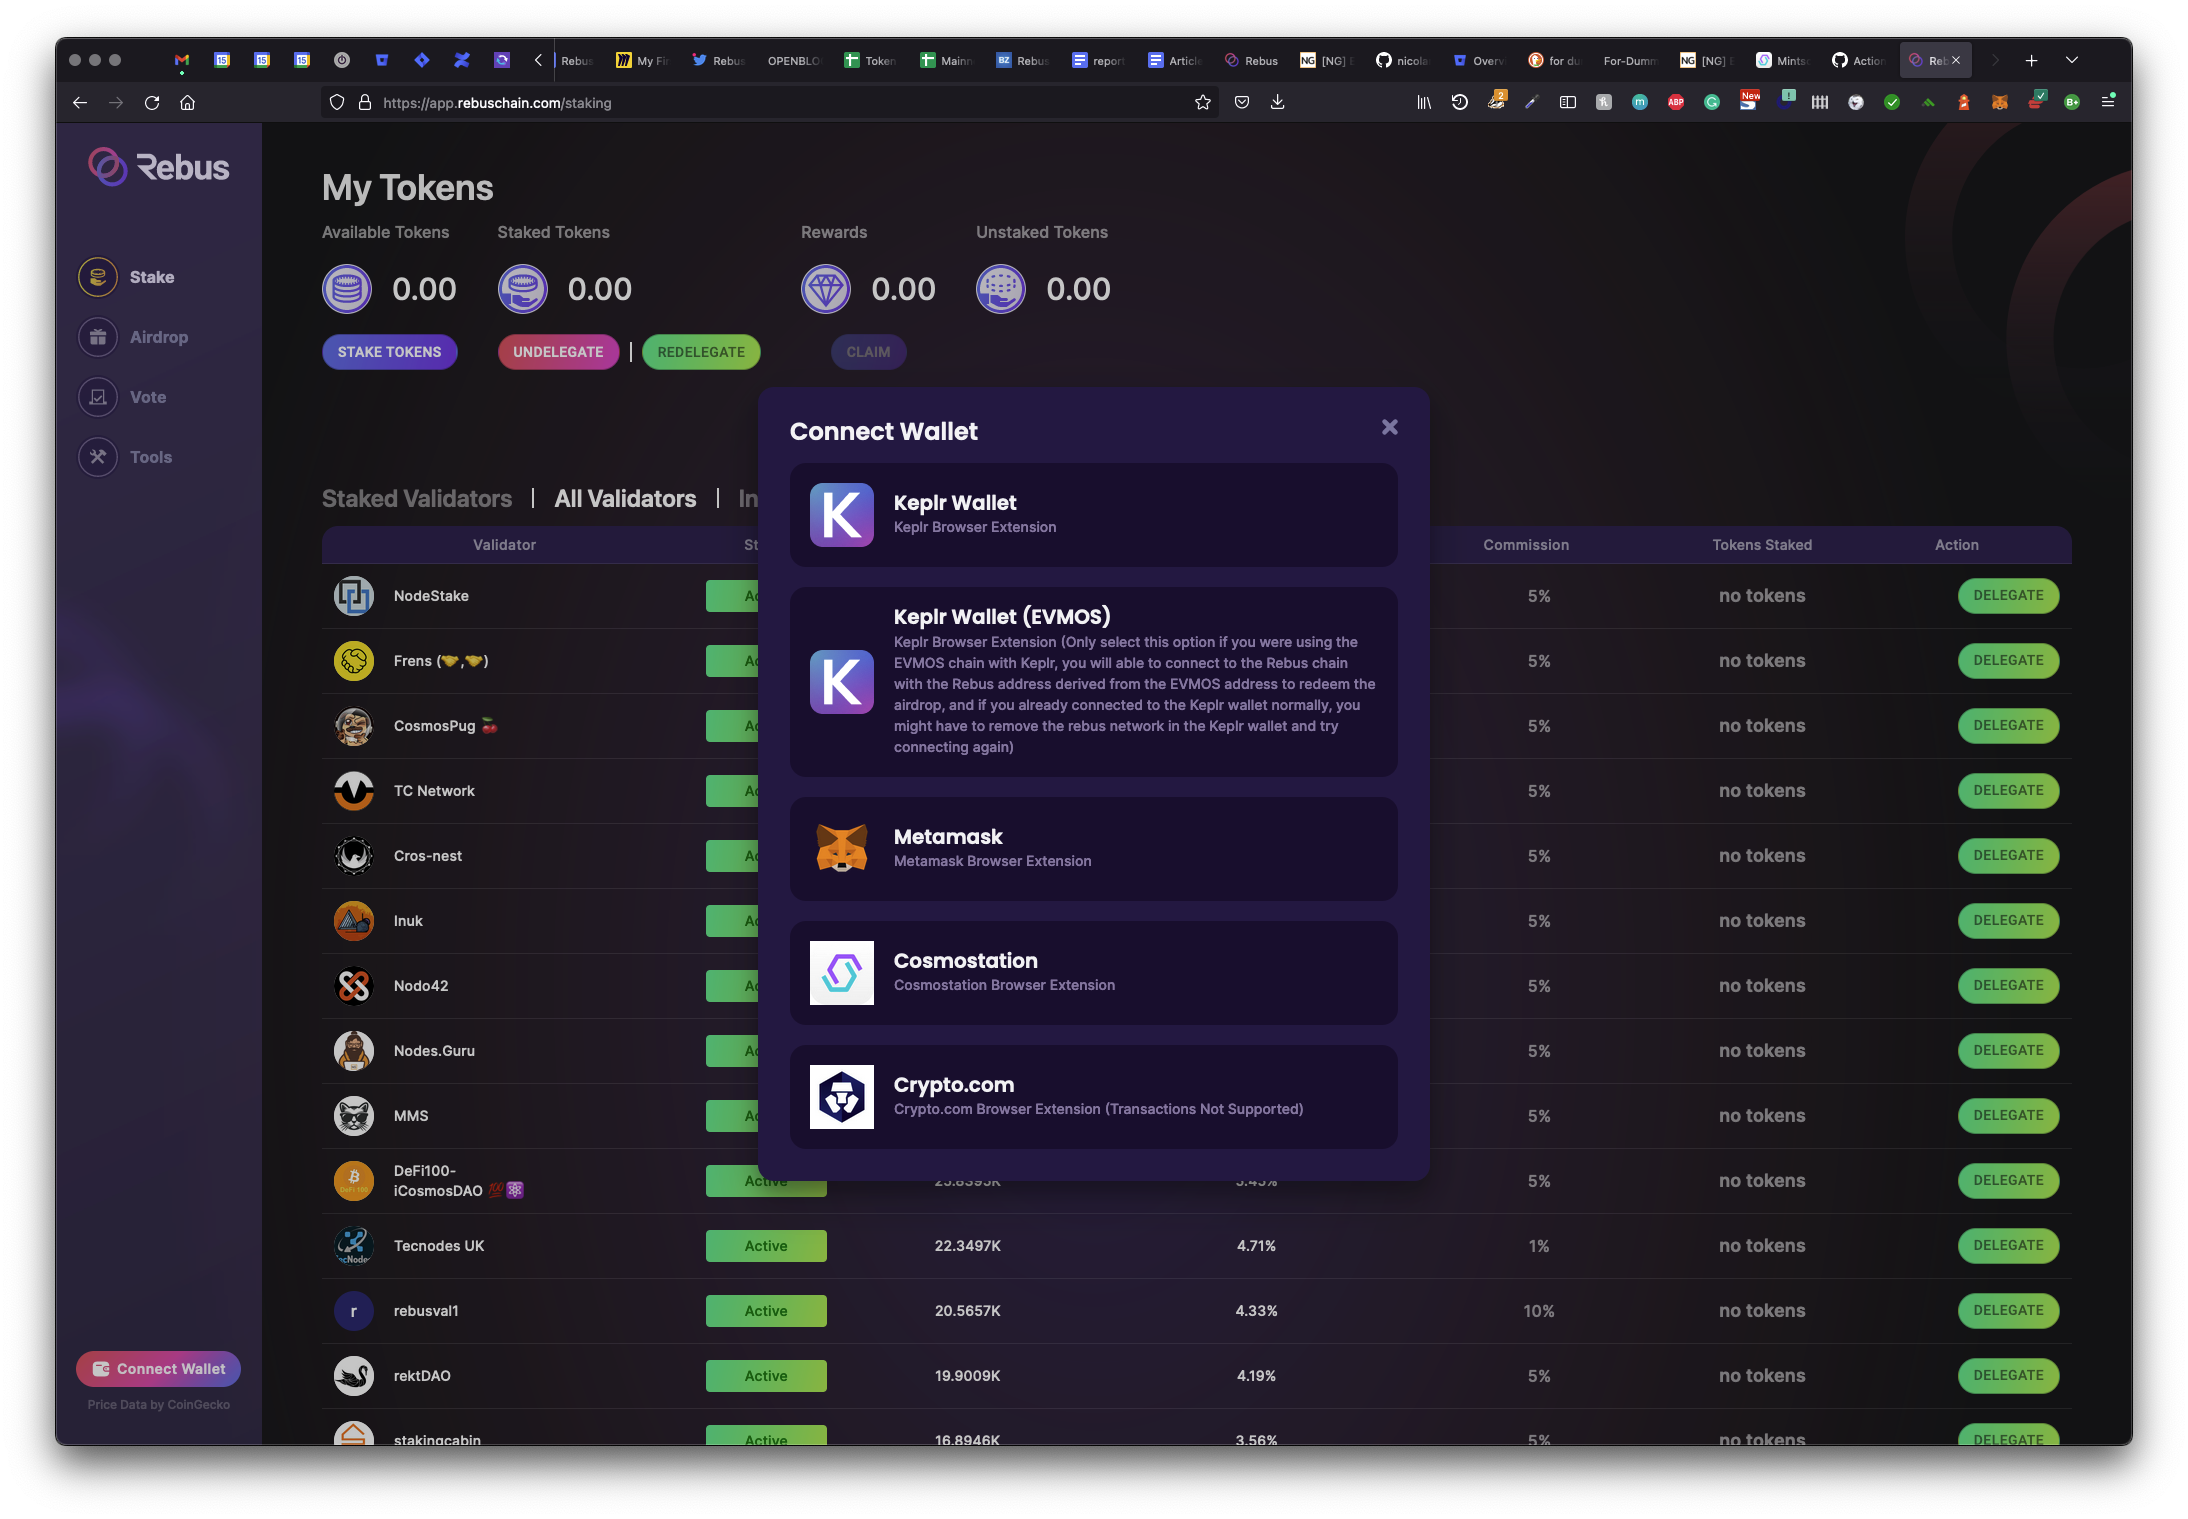Open new browser tab
Screen dimensions: 2188x1519
[2031, 60]
